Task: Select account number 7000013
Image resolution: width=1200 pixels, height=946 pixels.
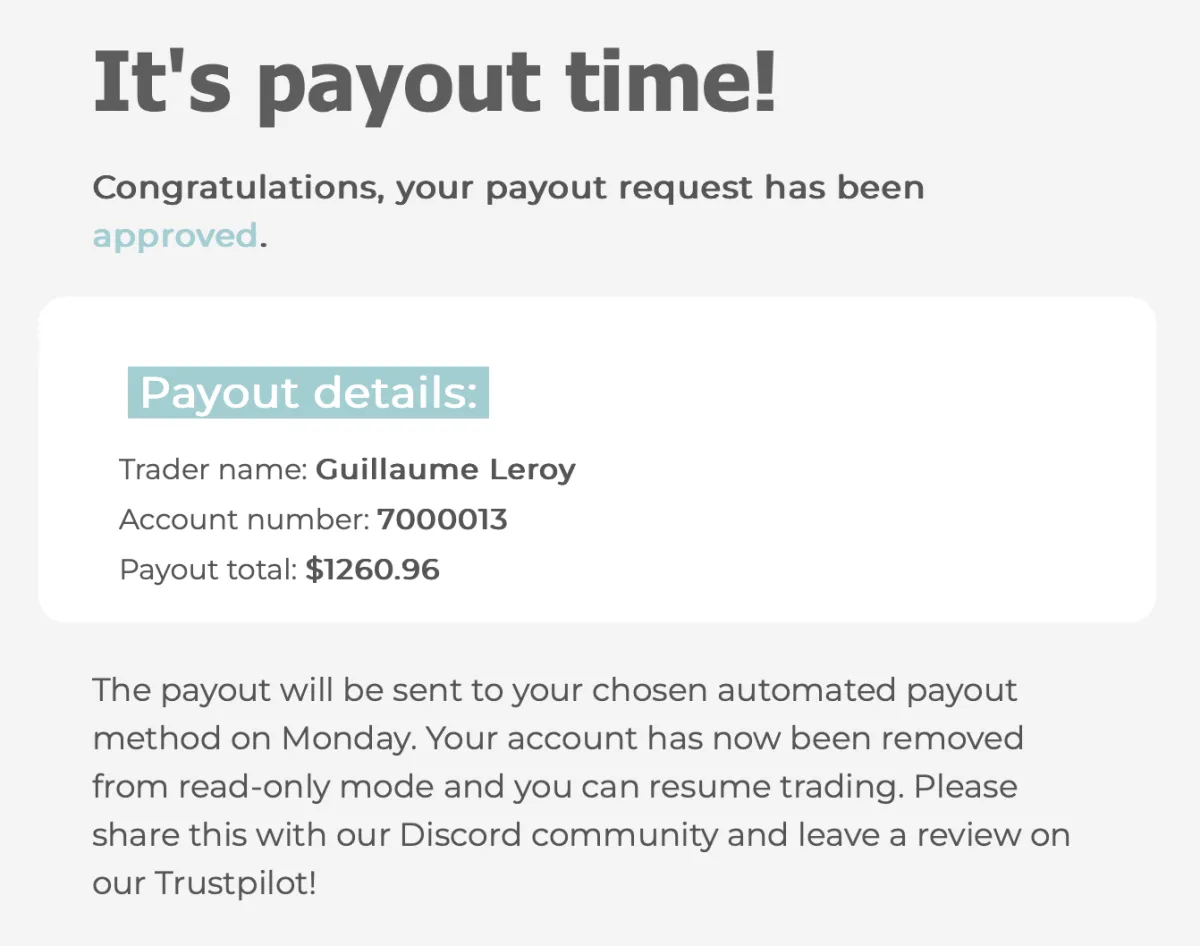Action: (442, 520)
